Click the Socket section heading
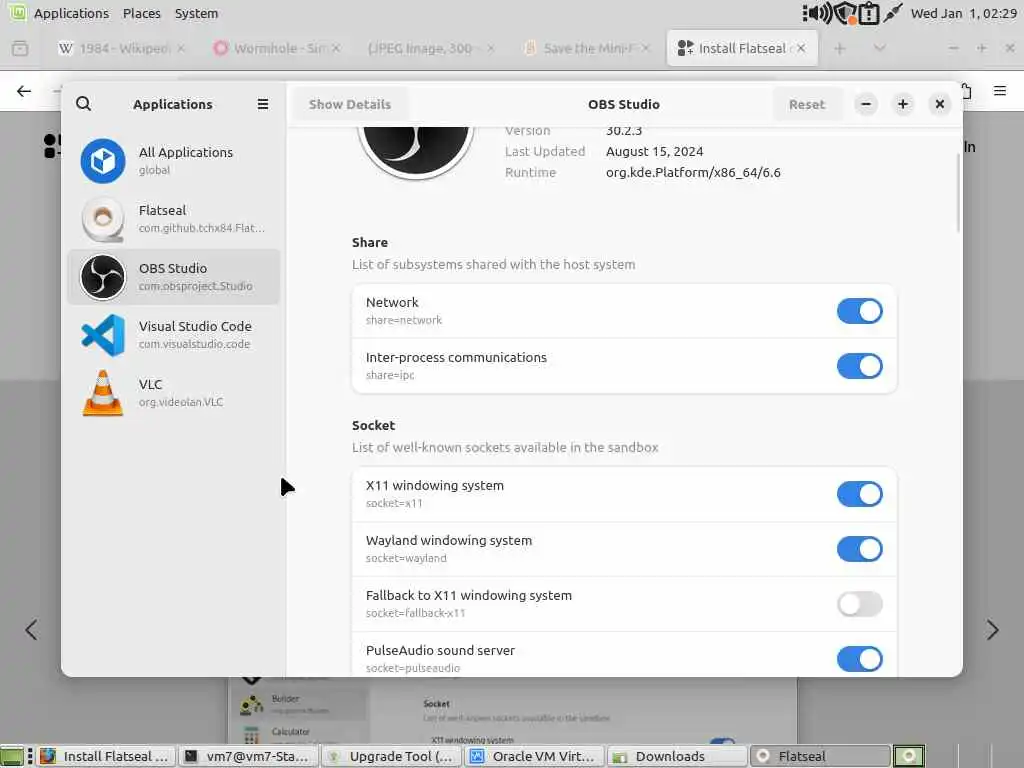 [x=374, y=425]
